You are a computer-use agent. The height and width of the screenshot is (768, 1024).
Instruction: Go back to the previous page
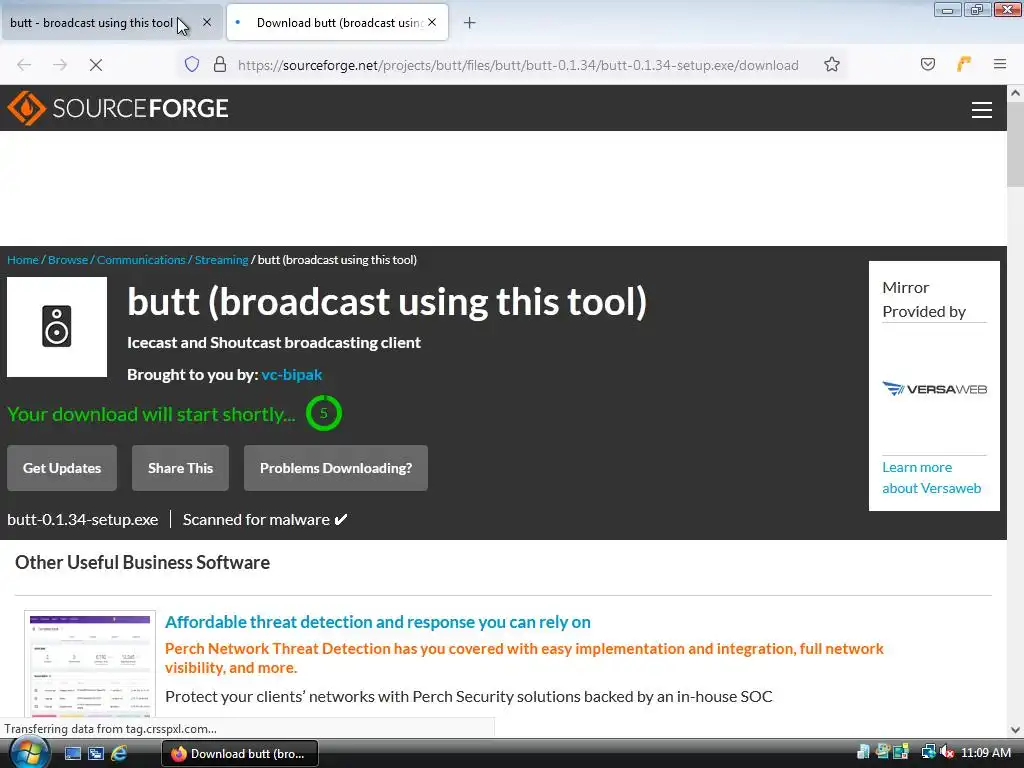point(24,65)
